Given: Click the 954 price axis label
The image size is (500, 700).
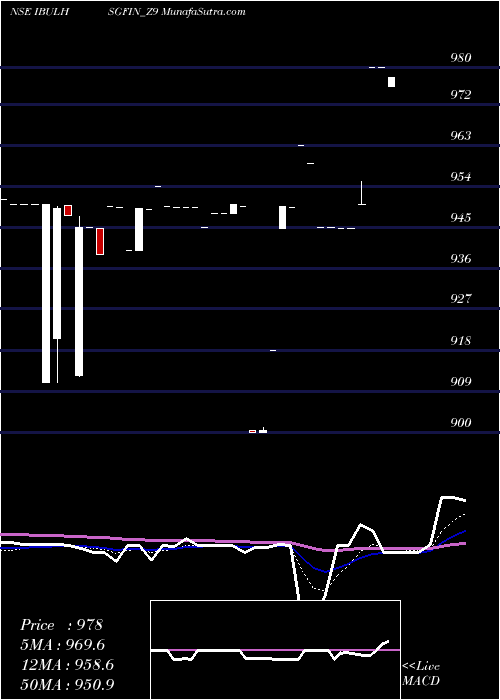Looking at the screenshot, I should pos(461,177).
